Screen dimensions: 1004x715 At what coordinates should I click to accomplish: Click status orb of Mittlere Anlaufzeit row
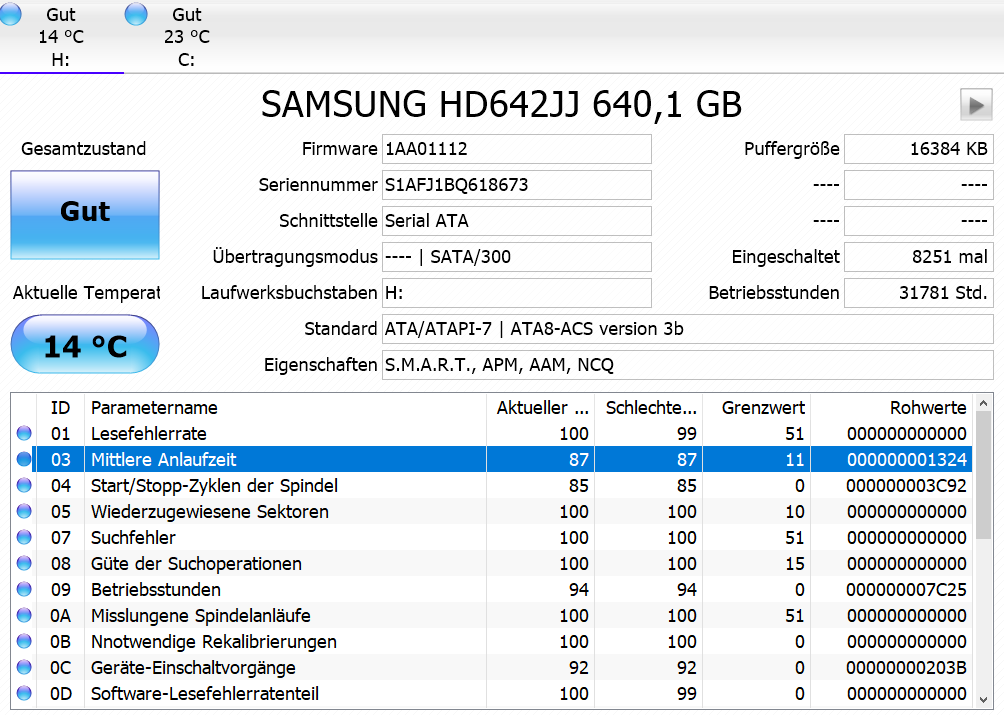[x=24, y=460]
